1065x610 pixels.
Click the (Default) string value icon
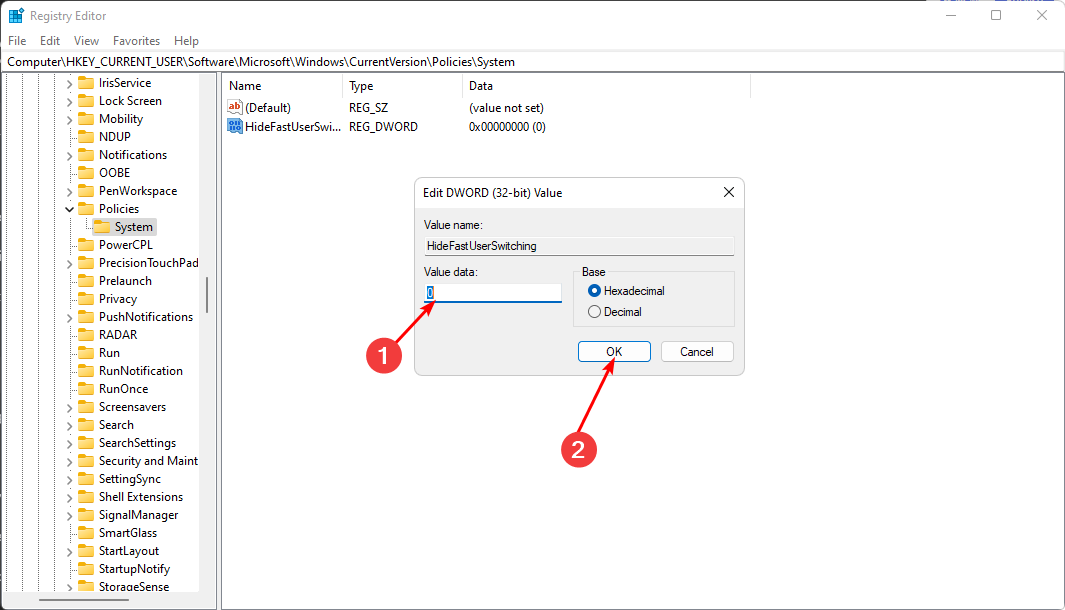[x=235, y=107]
